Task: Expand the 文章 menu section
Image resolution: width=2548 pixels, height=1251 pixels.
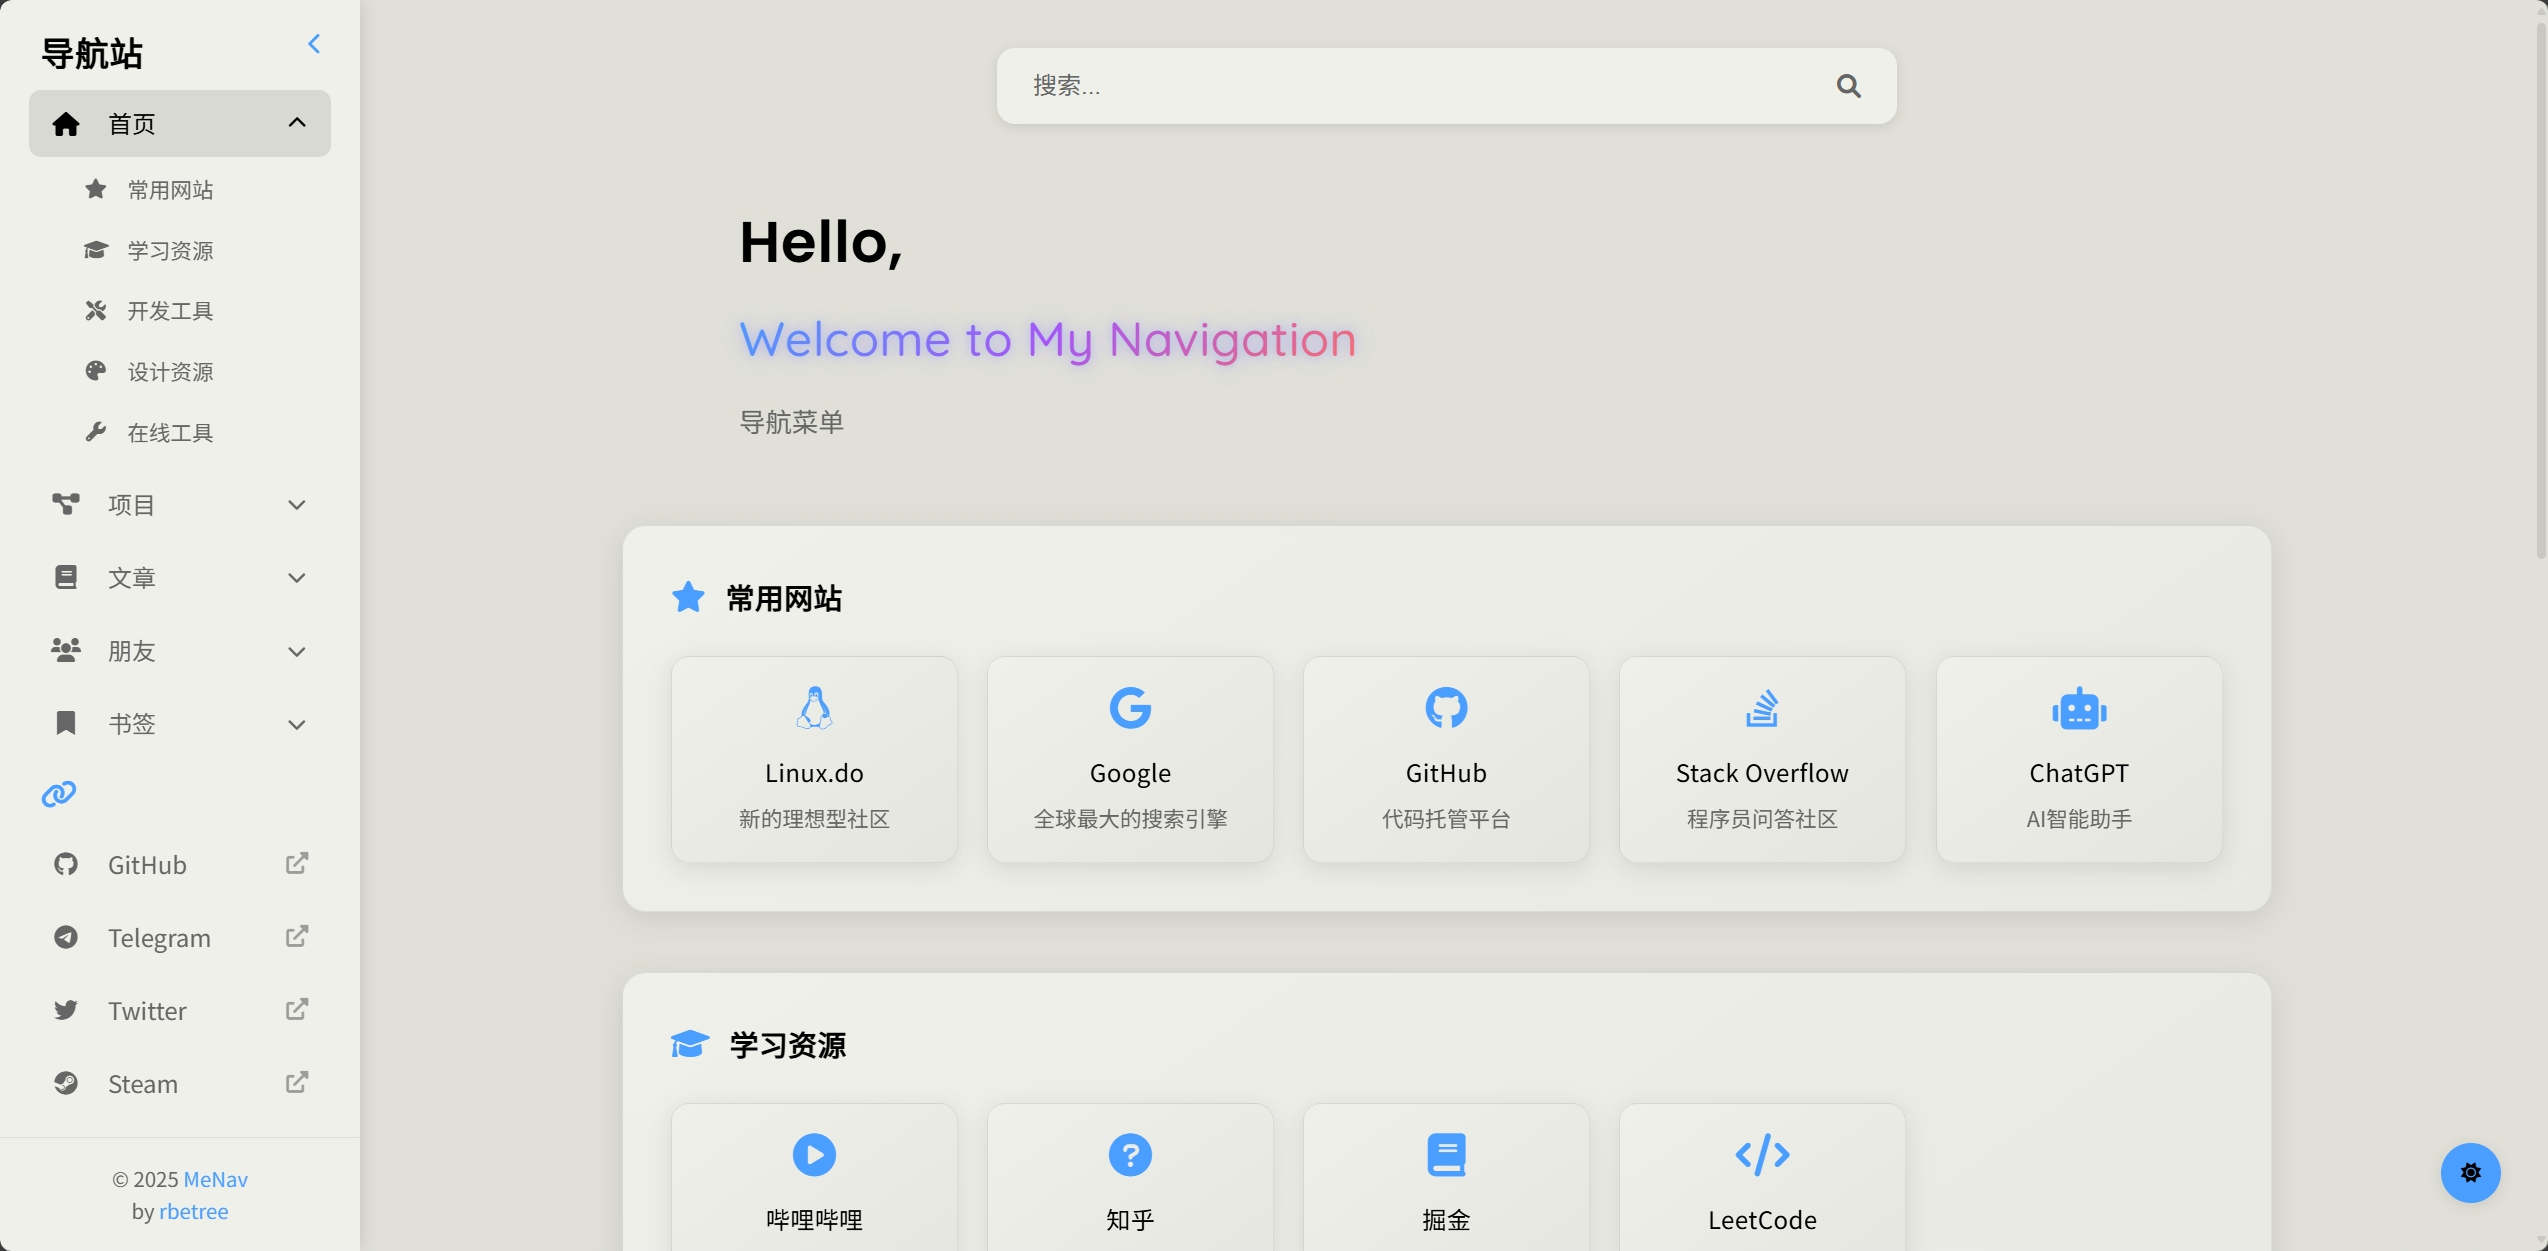Action: coord(297,578)
